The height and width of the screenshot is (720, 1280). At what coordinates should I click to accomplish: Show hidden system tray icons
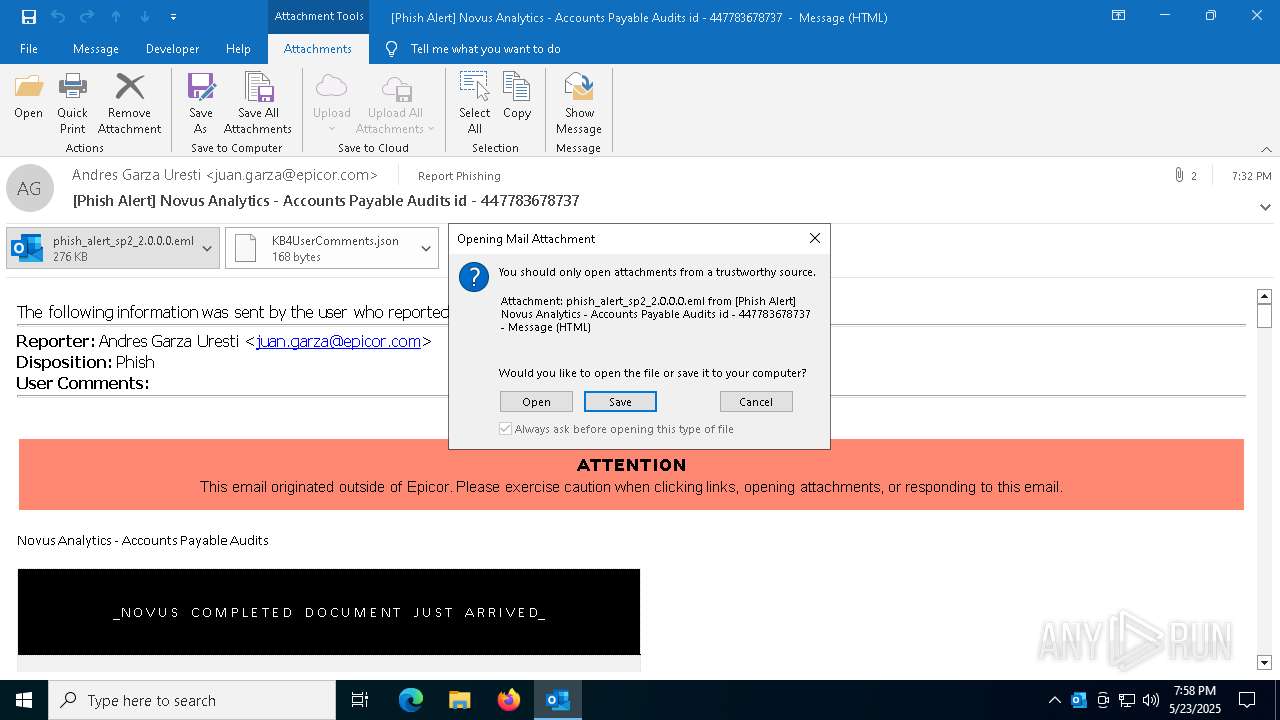pos(1055,700)
